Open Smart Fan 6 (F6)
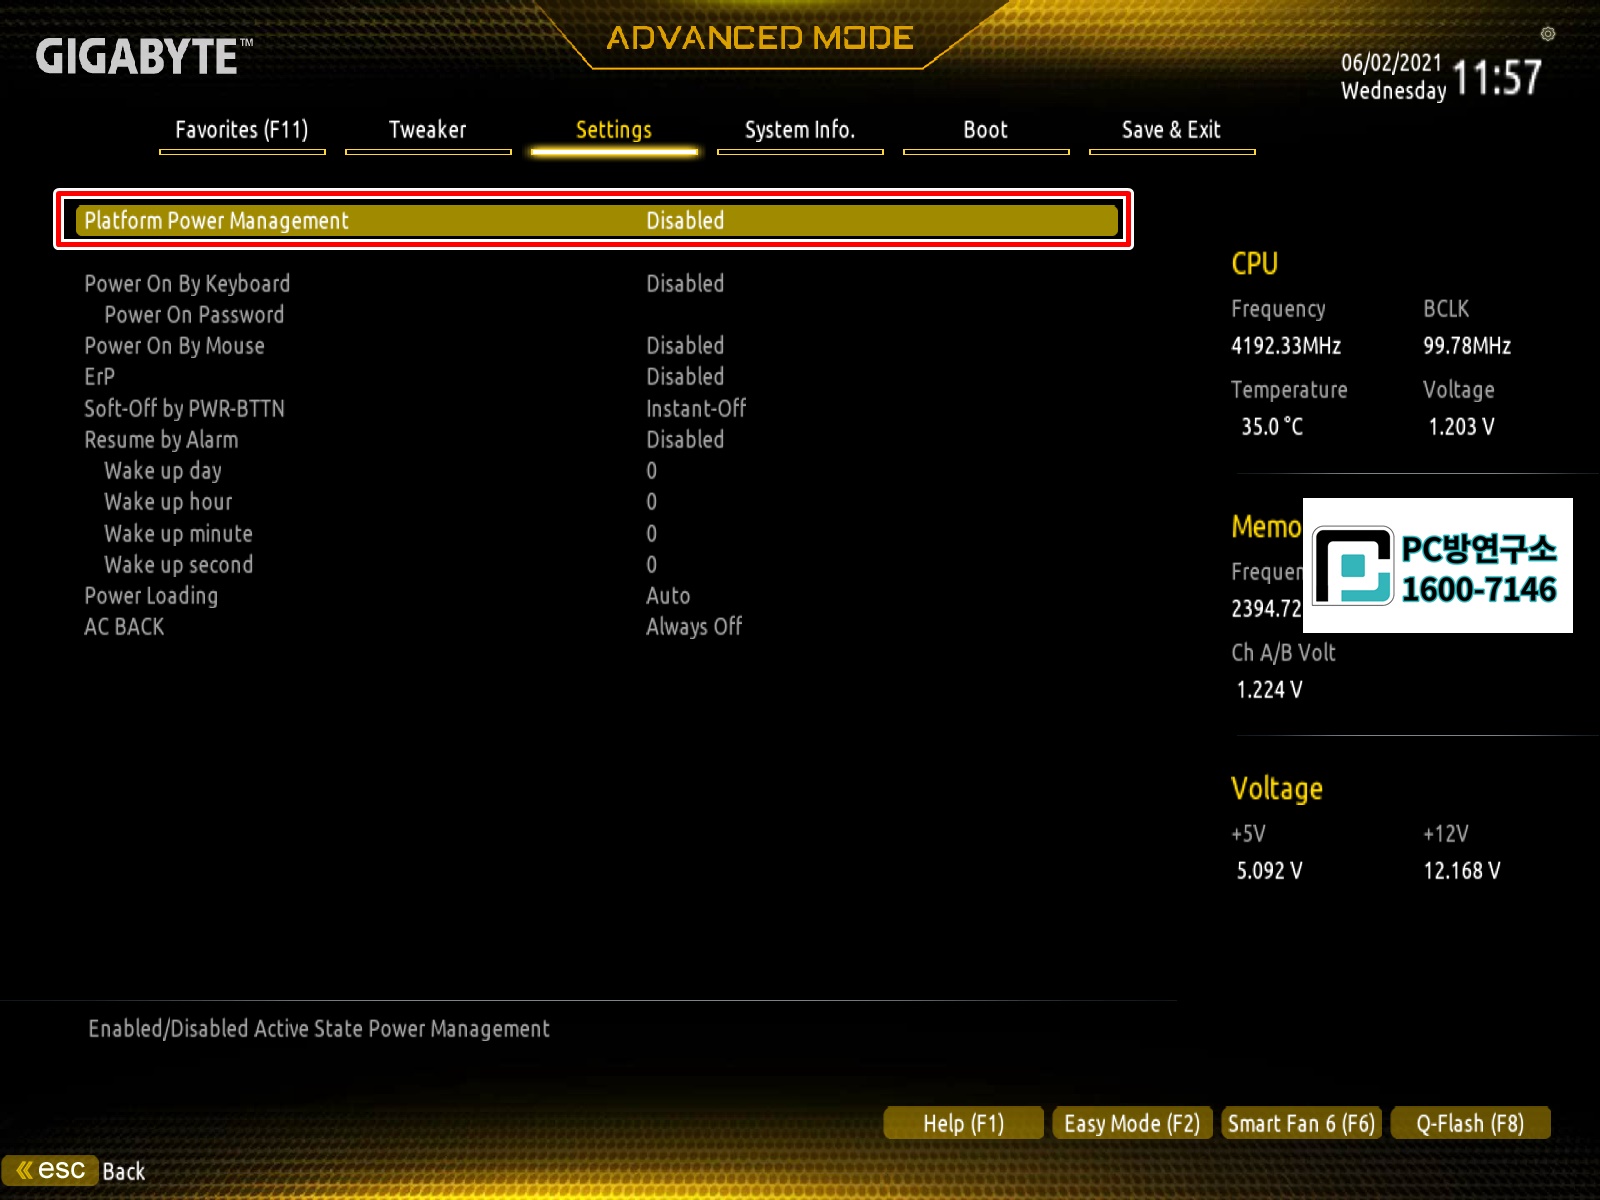 click(1301, 1123)
